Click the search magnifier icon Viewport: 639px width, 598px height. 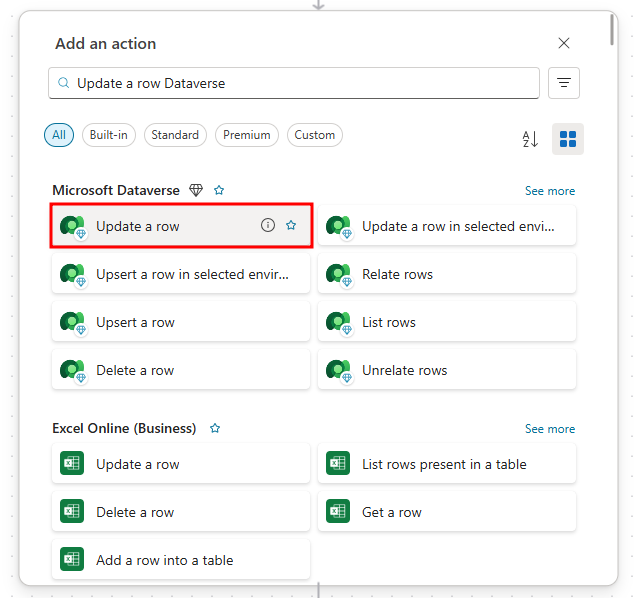pyautogui.click(x=64, y=83)
